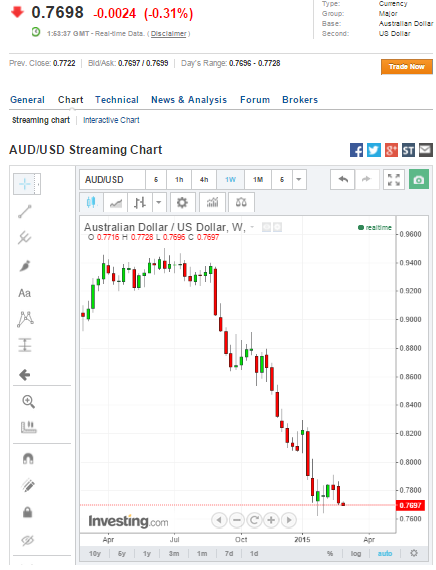Share chart on Facebook
The image size is (436, 570).
pos(356,150)
